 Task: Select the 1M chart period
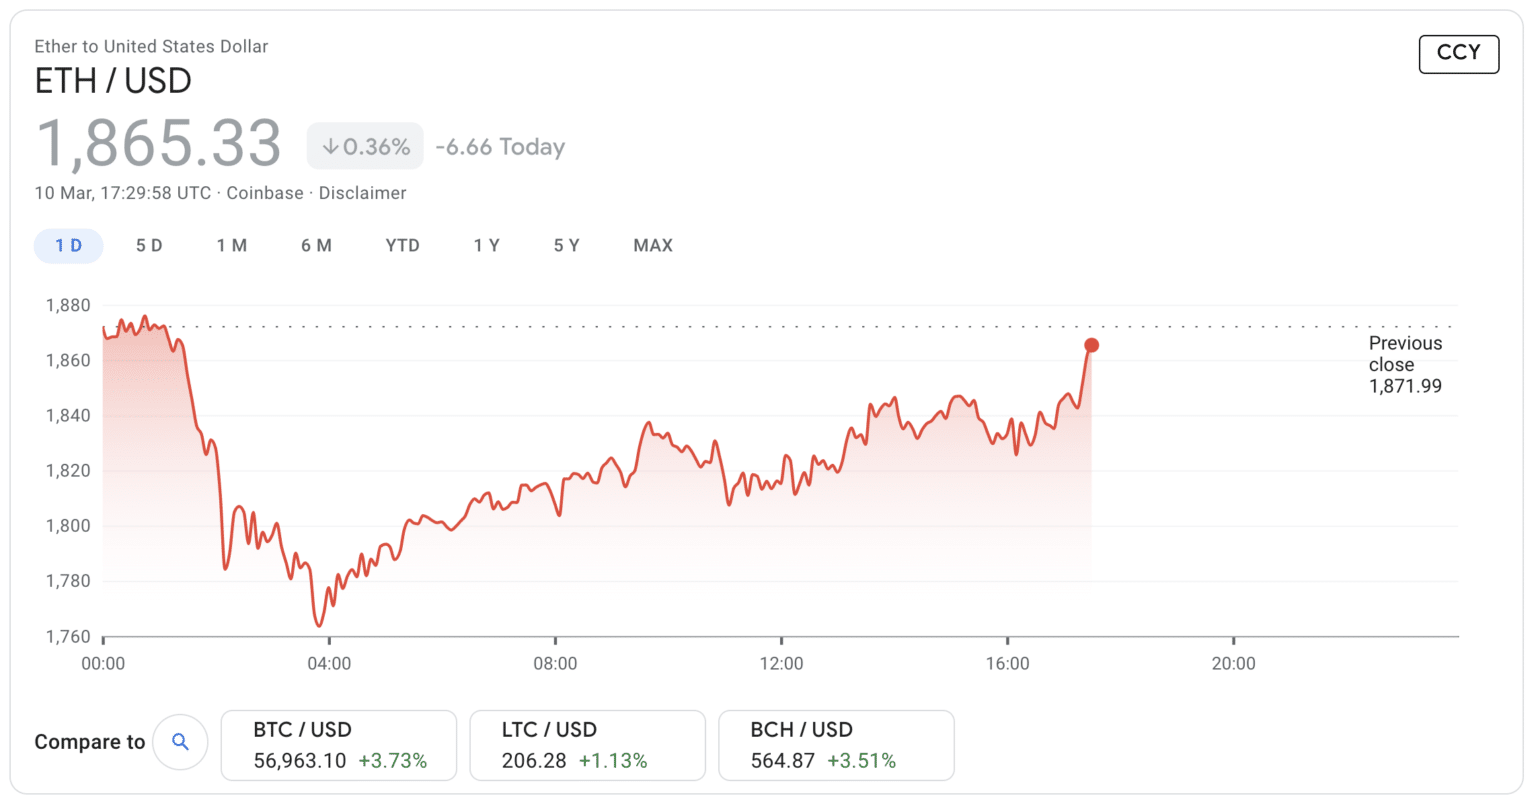[x=232, y=245]
